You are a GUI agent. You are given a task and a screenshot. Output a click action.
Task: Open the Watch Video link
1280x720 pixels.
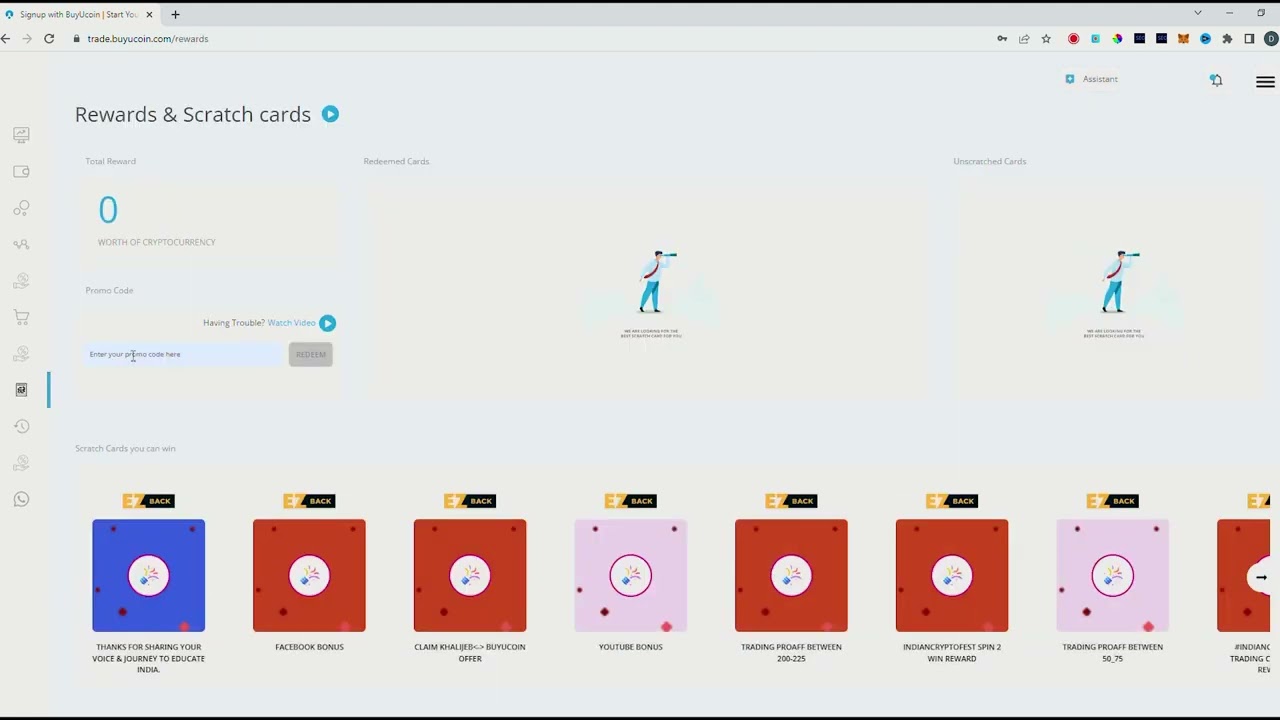point(291,323)
